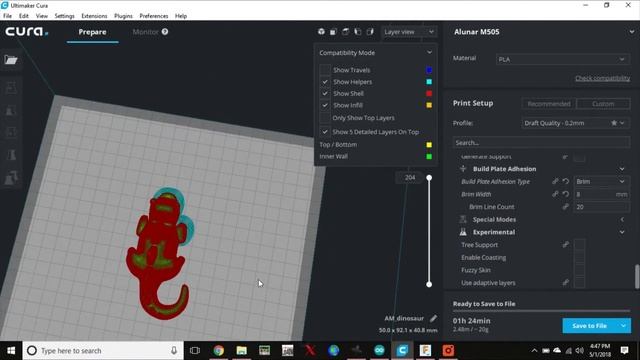
Task: Click the left side view camera icon
Action: click(358, 32)
